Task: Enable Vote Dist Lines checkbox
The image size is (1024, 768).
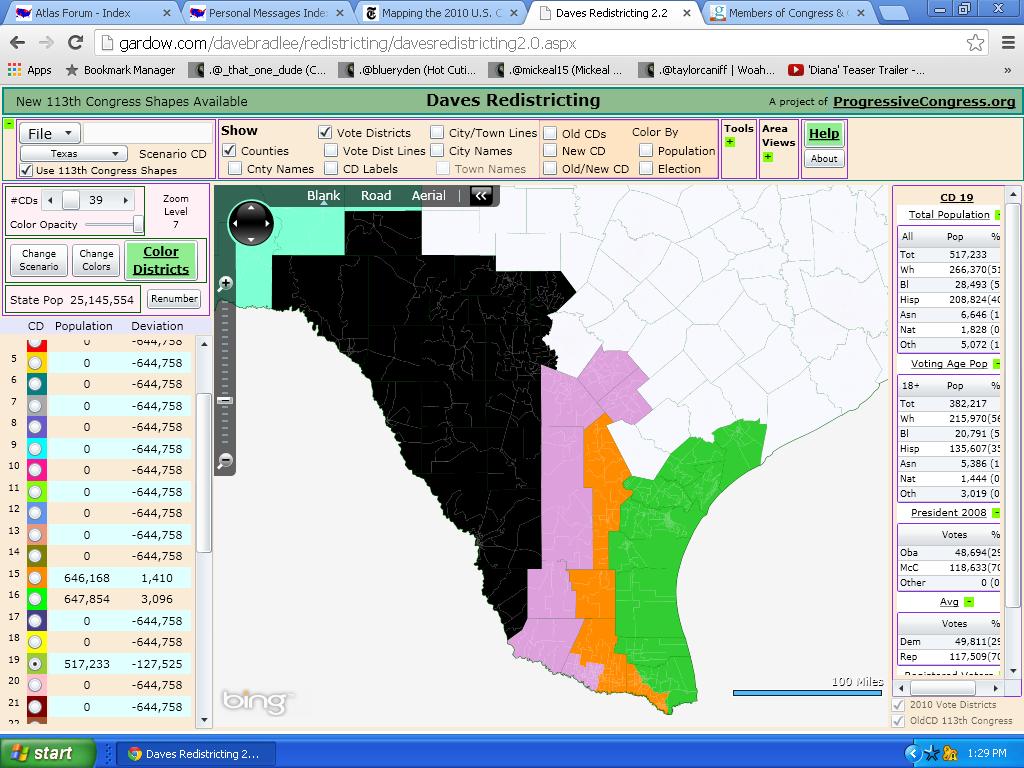Action: pos(331,150)
